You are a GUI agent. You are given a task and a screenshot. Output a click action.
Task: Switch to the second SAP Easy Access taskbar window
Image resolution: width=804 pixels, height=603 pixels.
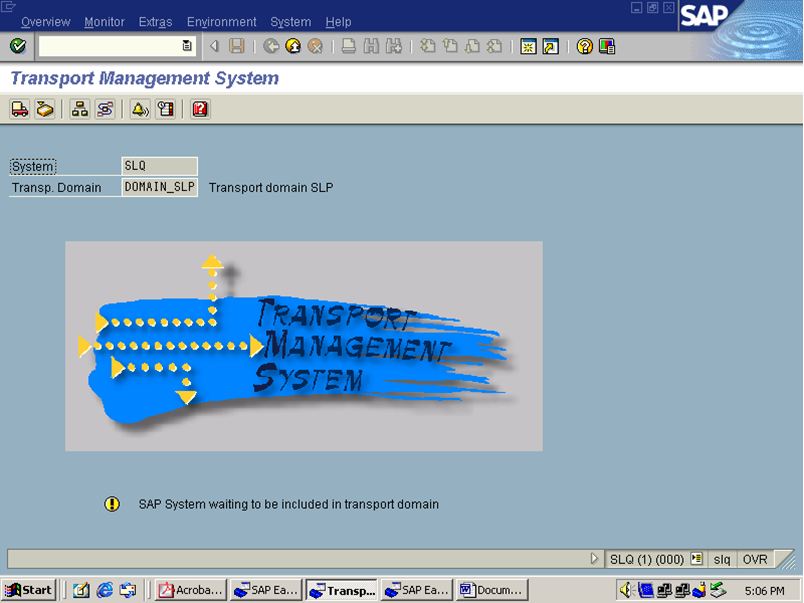coord(417,590)
